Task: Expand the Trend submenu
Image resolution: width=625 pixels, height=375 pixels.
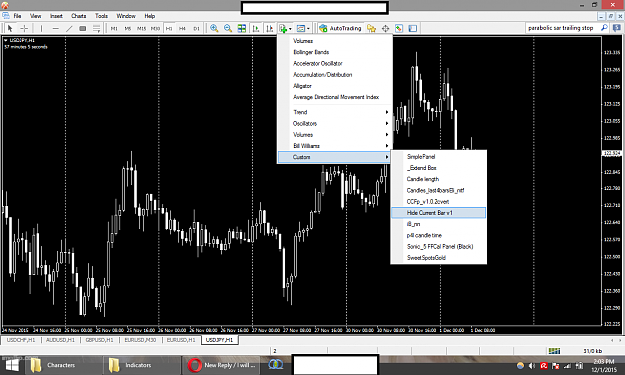Action: pyautogui.click(x=335, y=112)
